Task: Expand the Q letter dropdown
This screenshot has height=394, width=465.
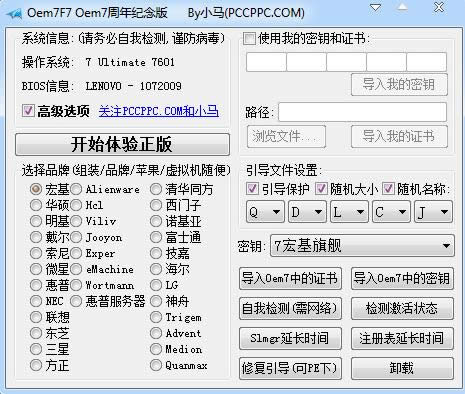Action: 265,212
